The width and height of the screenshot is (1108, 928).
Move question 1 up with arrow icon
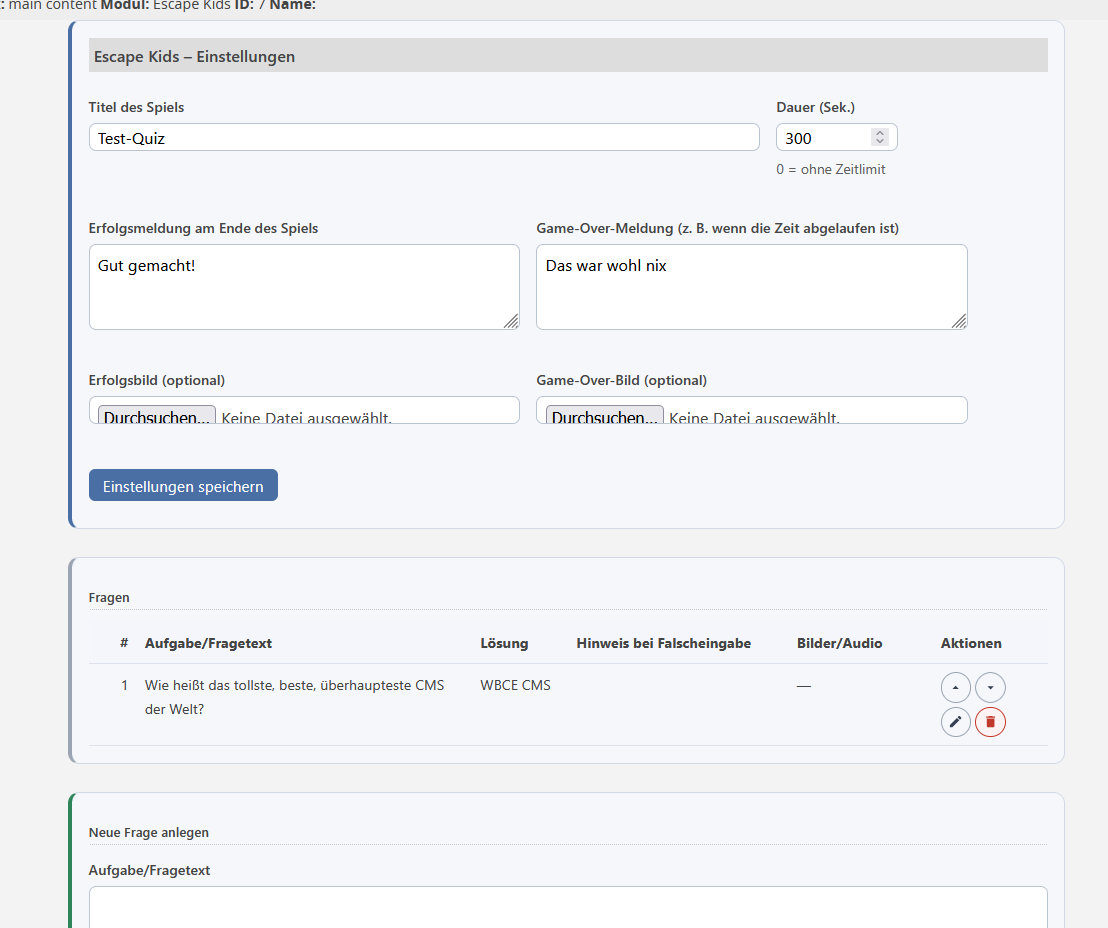click(955, 688)
